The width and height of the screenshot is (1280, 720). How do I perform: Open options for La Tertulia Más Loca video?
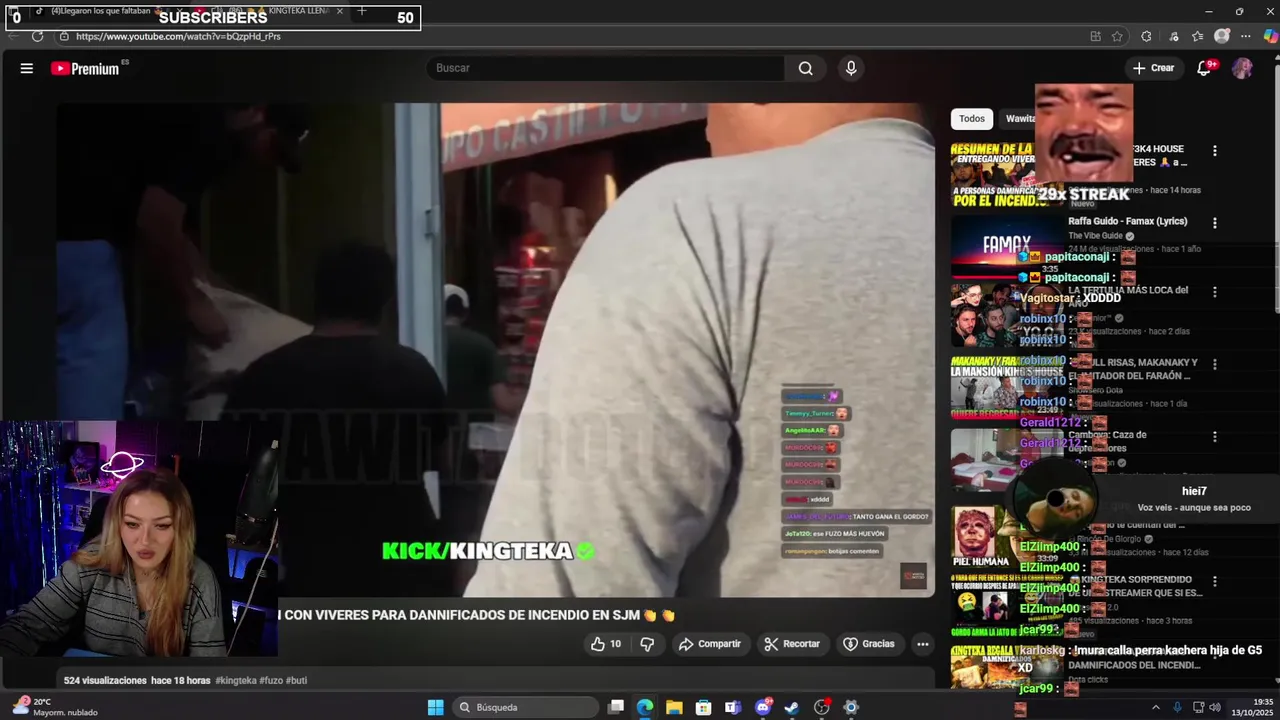pos(1215,292)
